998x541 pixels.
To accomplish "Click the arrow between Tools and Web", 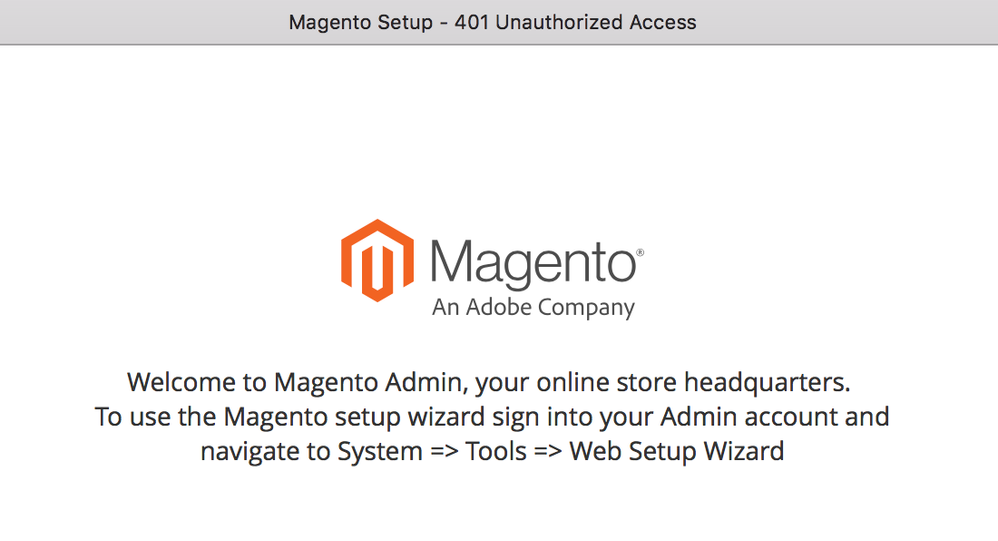I will click(549, 452).
